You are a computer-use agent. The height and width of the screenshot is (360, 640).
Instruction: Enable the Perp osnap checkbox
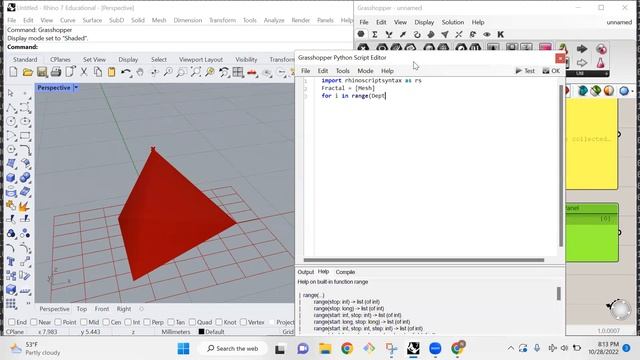pos(147,322)
